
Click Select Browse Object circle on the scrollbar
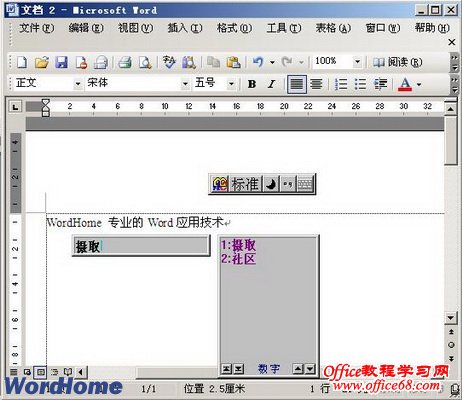tap(451, 345)
